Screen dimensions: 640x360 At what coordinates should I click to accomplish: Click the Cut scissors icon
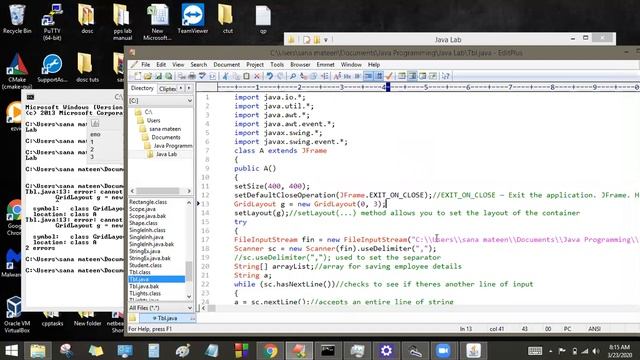click(x=225, y=76)
